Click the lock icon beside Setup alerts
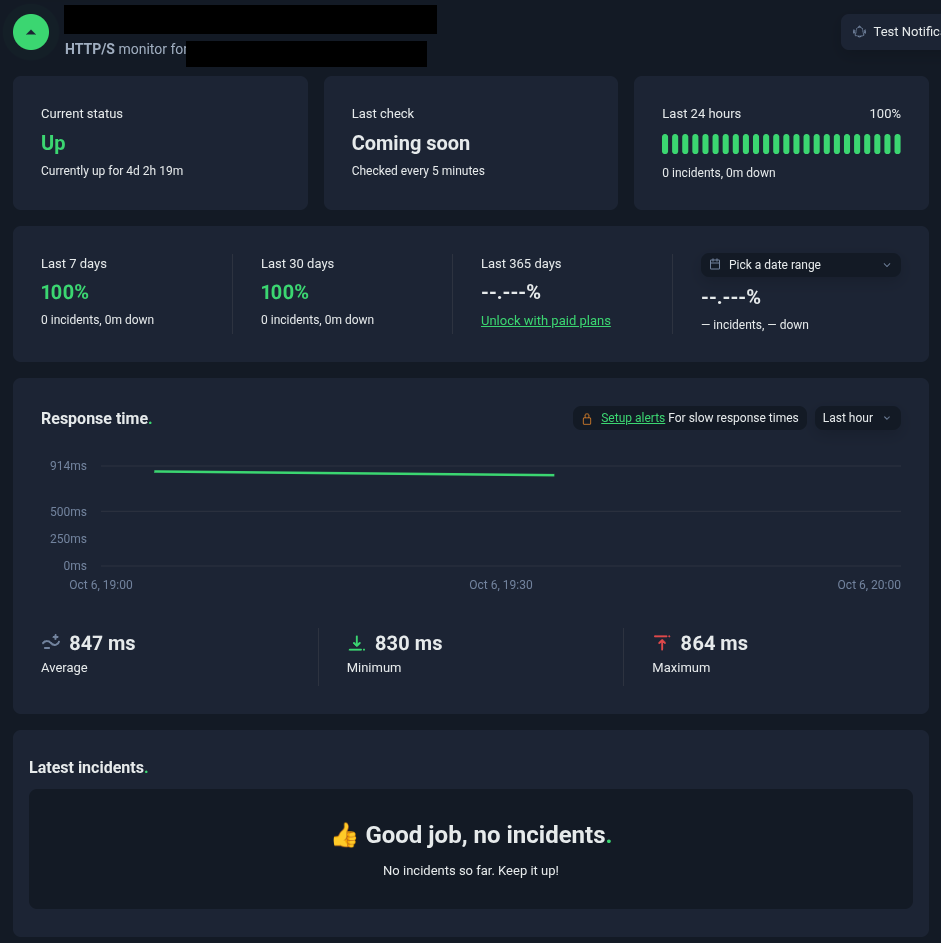941x943 pixels. point(587,418)
